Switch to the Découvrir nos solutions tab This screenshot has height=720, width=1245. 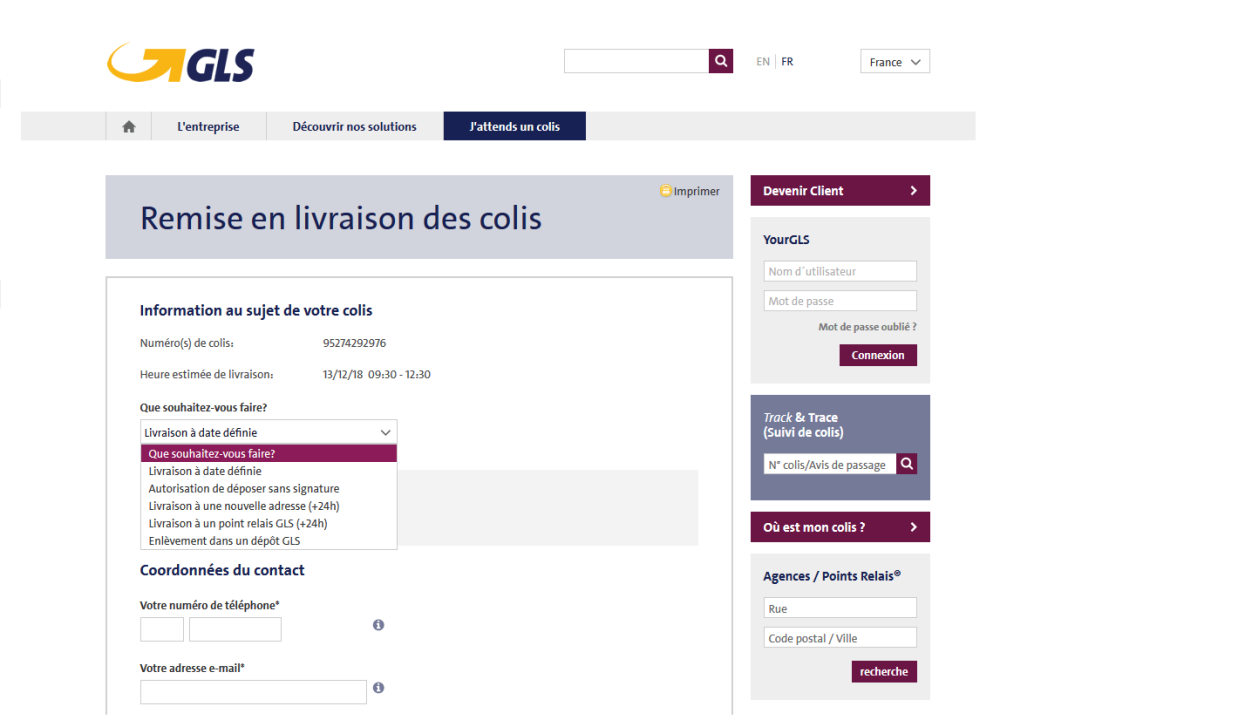pyautogui.click(x=353, y=126)
